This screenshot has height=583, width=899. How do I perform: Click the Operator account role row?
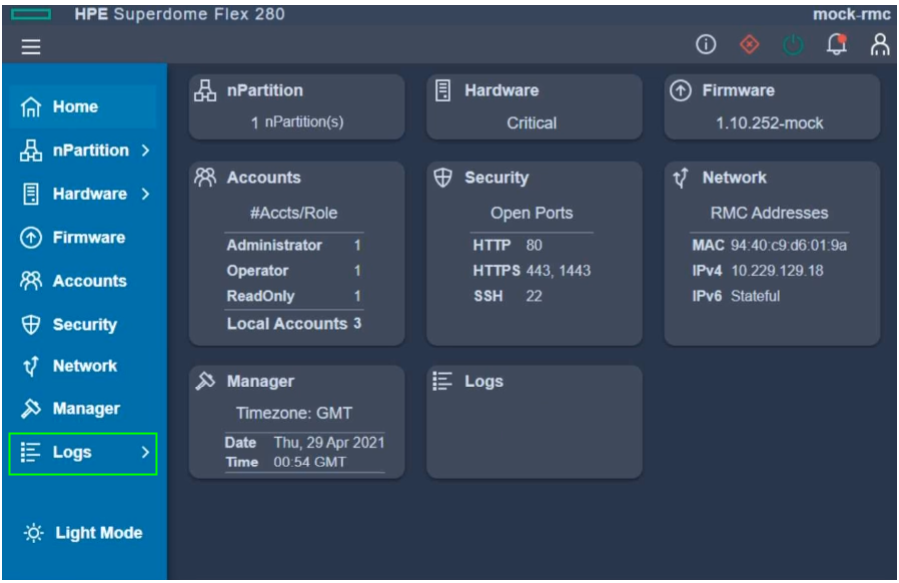[x=294, y=271]
